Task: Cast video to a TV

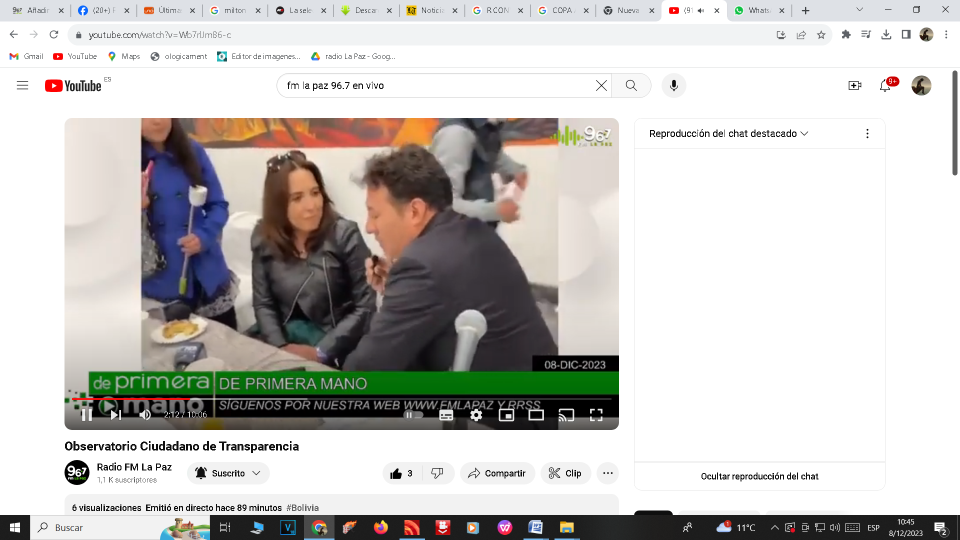Action: (x=566, y=415)
